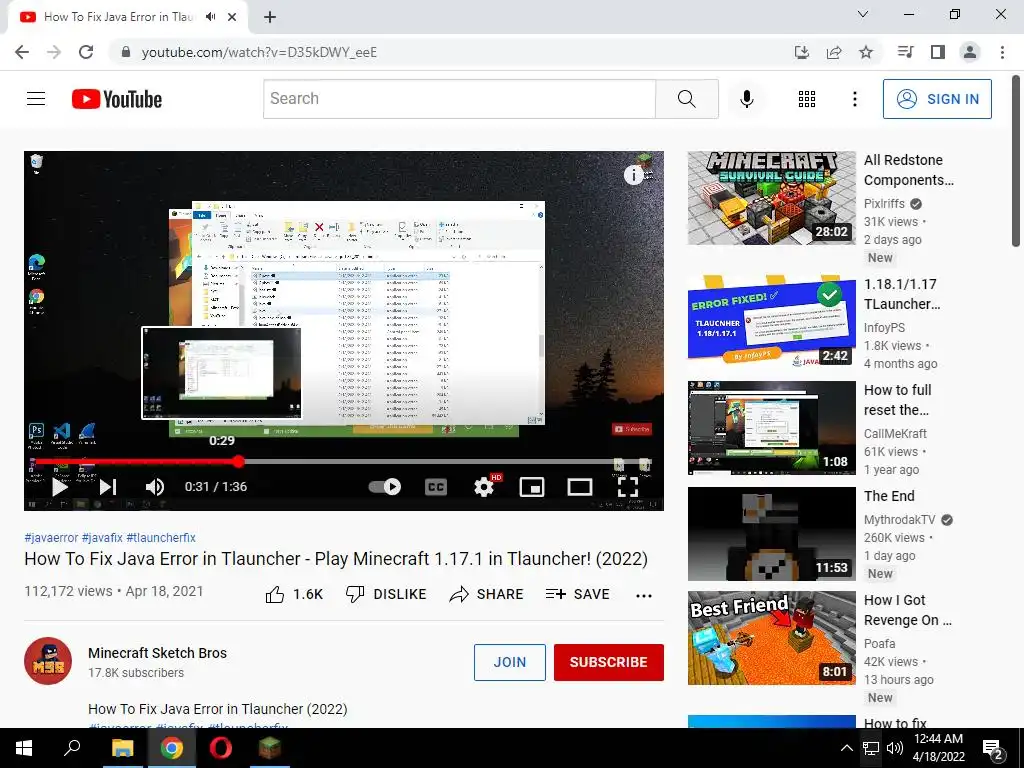The width and height of the screenshot is (1024, 768).
Task: Switch to miniplayer mode
Action: 532,487
